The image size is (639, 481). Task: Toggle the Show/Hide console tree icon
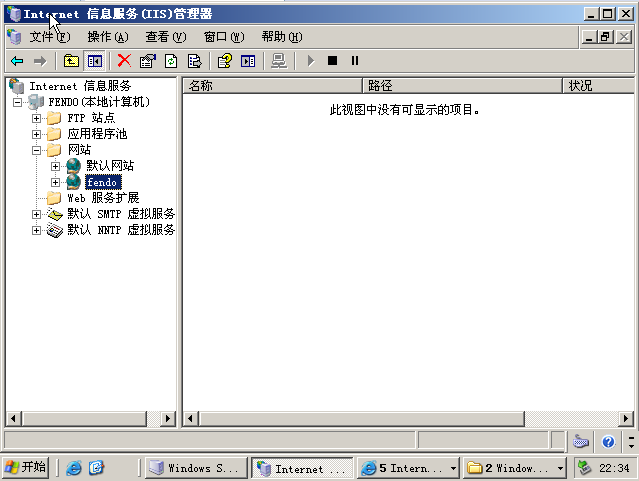pyautogui.click(x=95, y=61)
